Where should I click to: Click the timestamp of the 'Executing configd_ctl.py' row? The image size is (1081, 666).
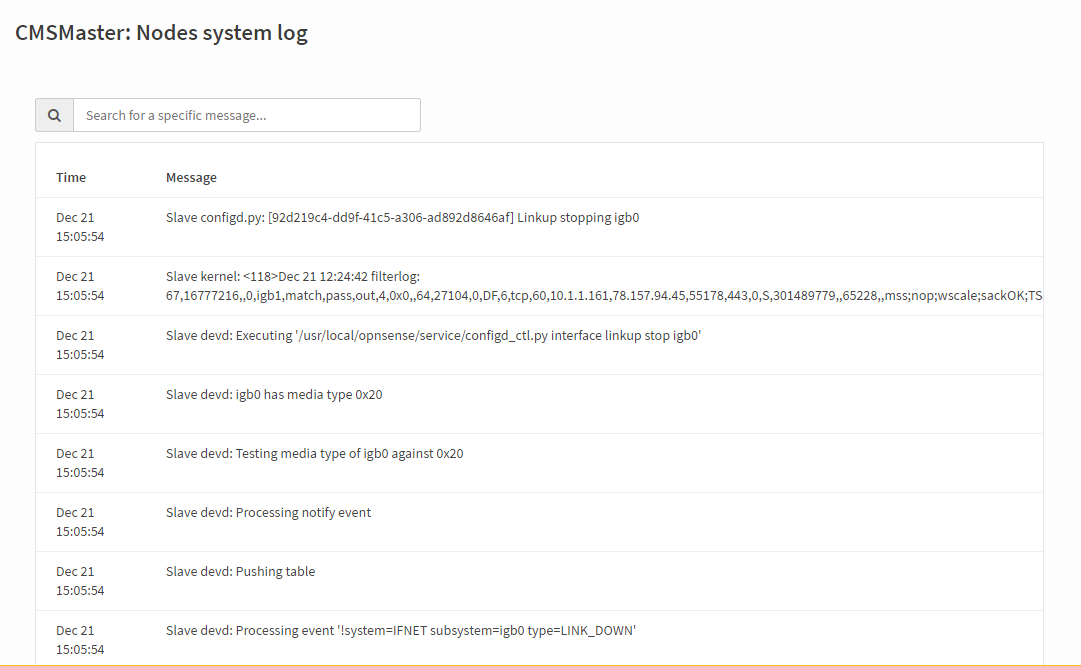tap(80, 345)
